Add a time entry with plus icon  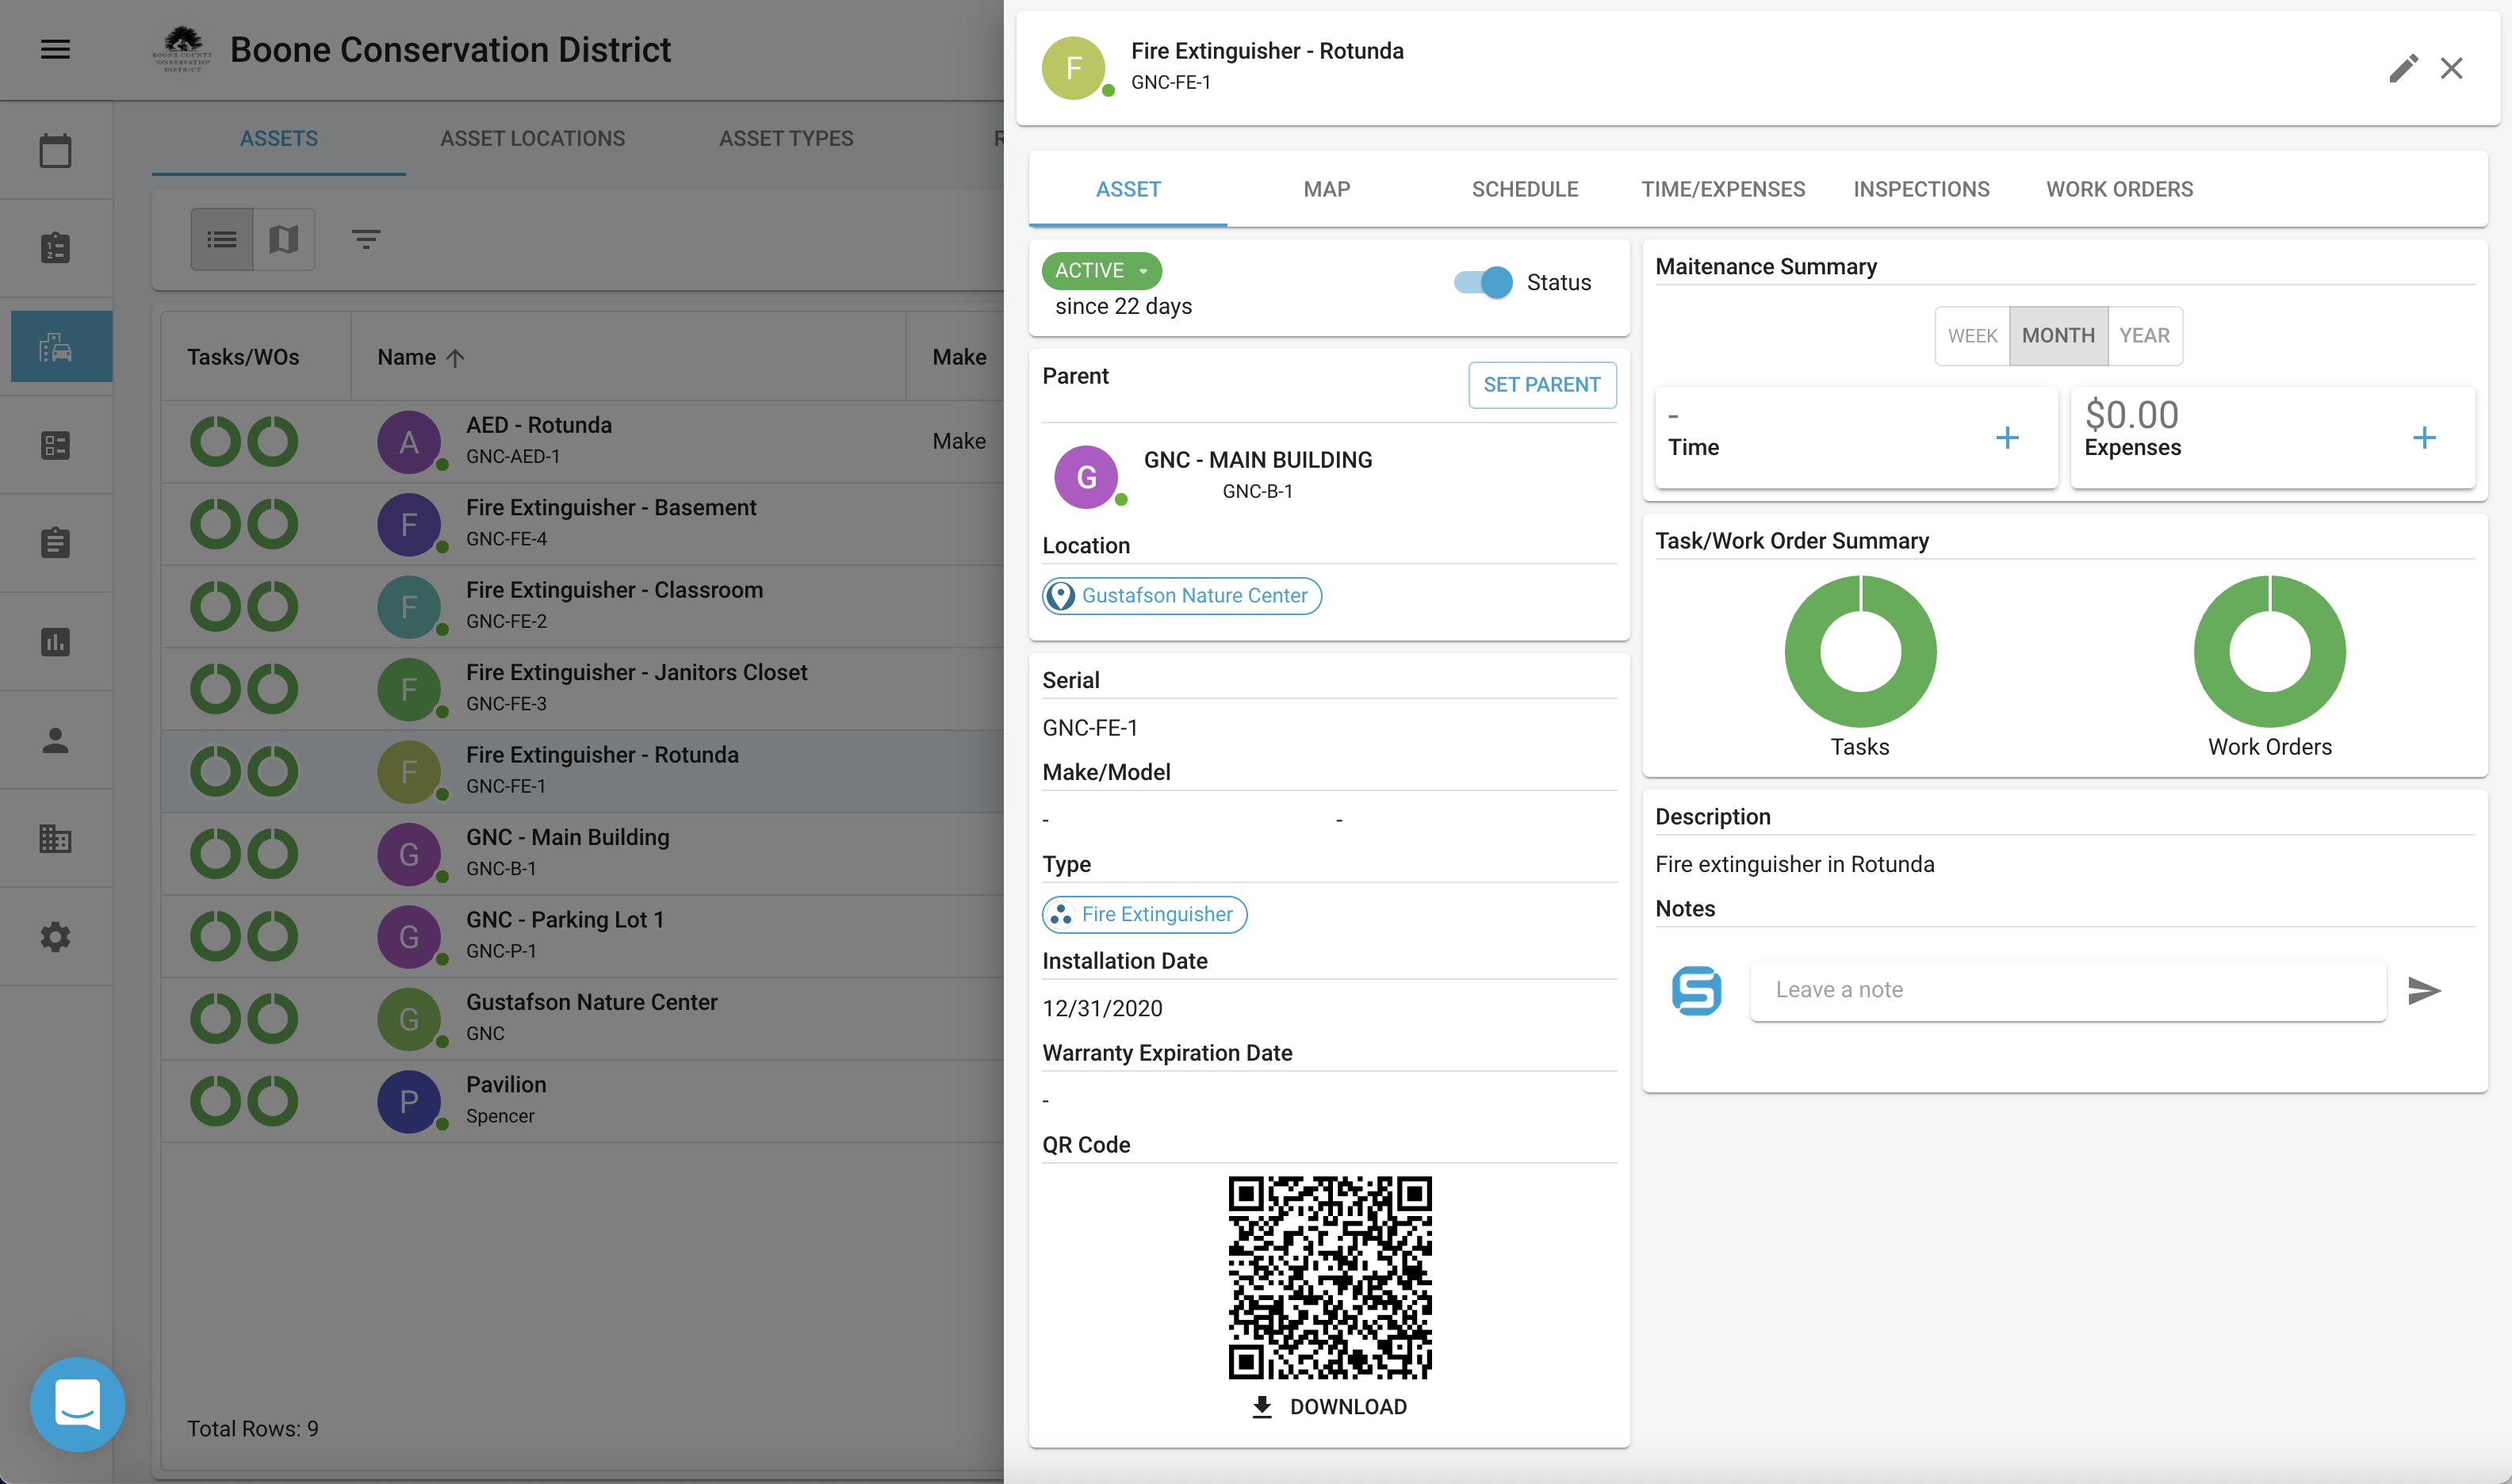pyautogui.click(x=2007, y=437)
